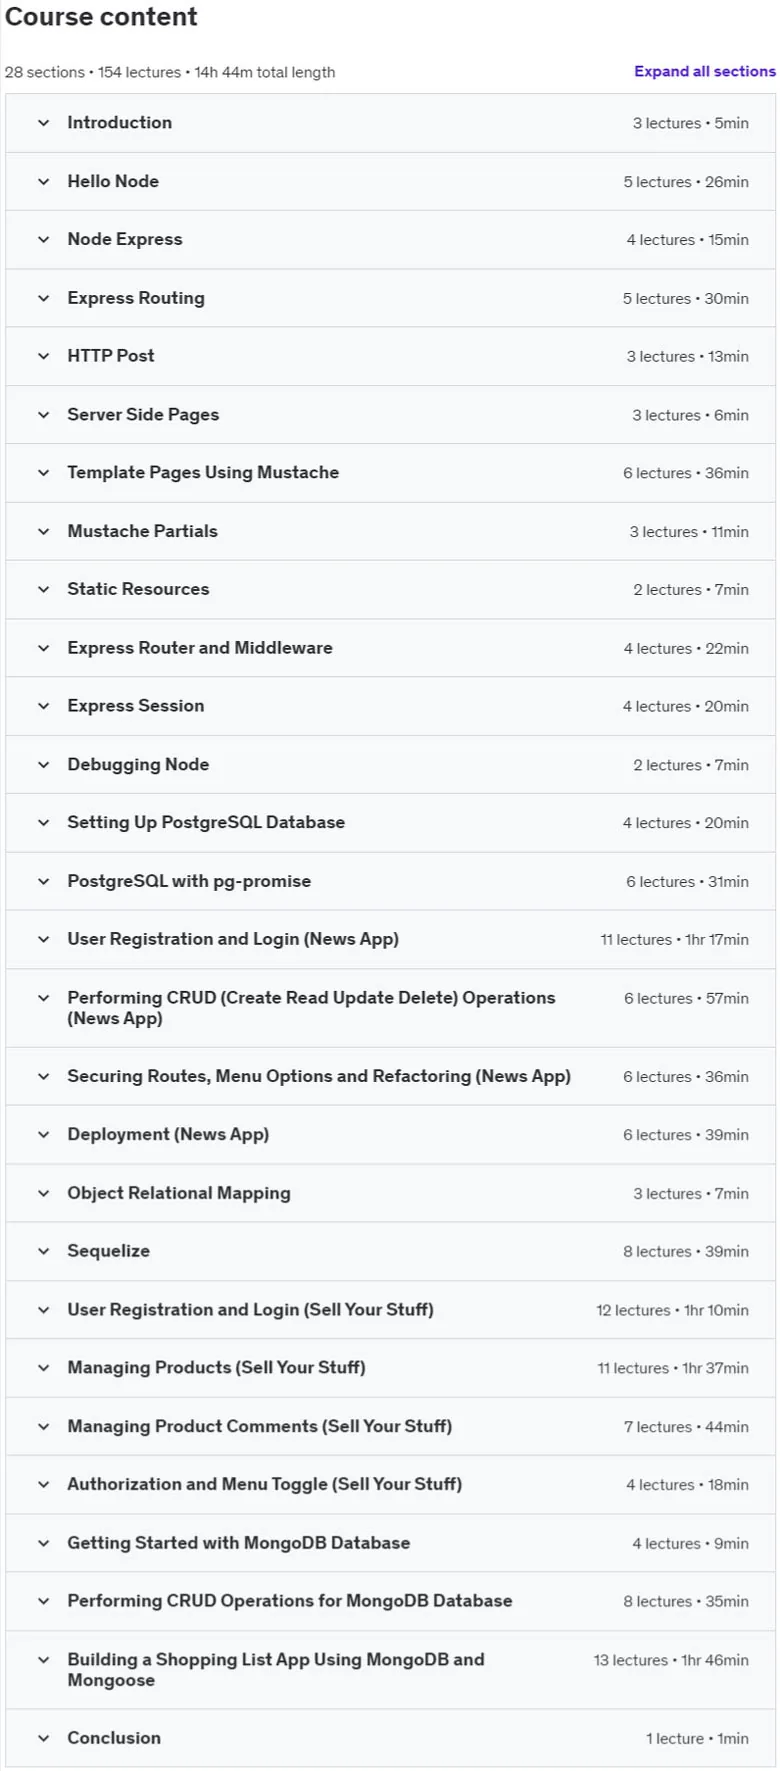The width and height of the screenshot is (780, 1771).
Task: Click chevron for Express Router and Middleware
Action: pos(43,648)
